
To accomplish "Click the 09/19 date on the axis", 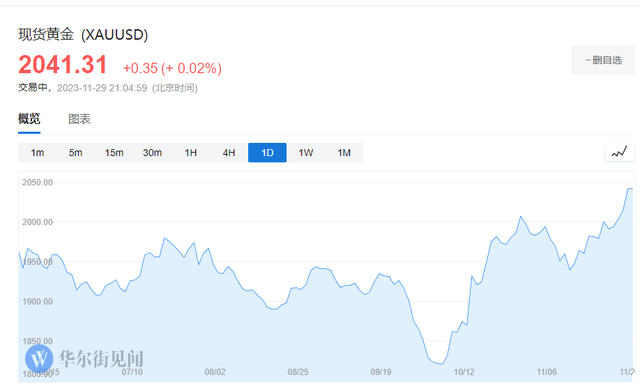I will [381, 372].
